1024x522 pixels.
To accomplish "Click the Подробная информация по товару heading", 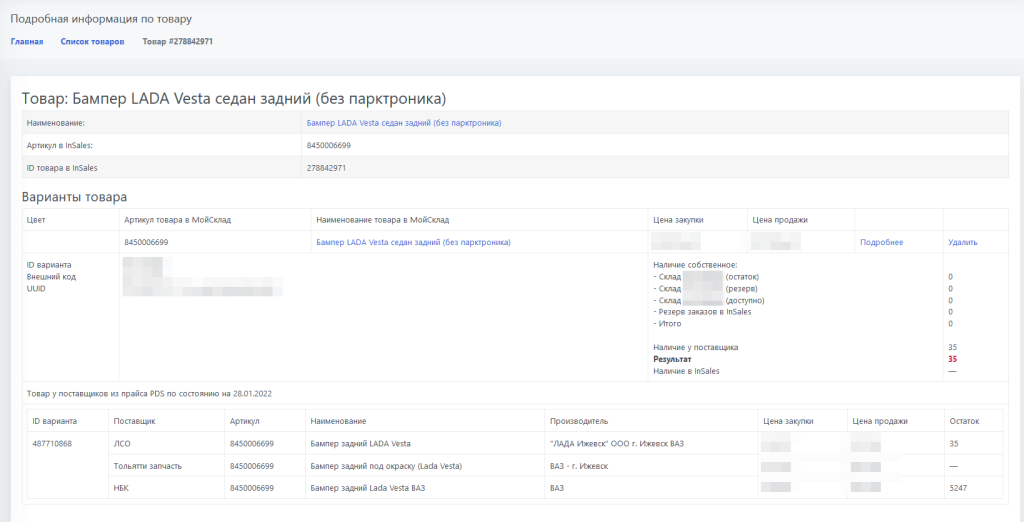I will 101,19.
